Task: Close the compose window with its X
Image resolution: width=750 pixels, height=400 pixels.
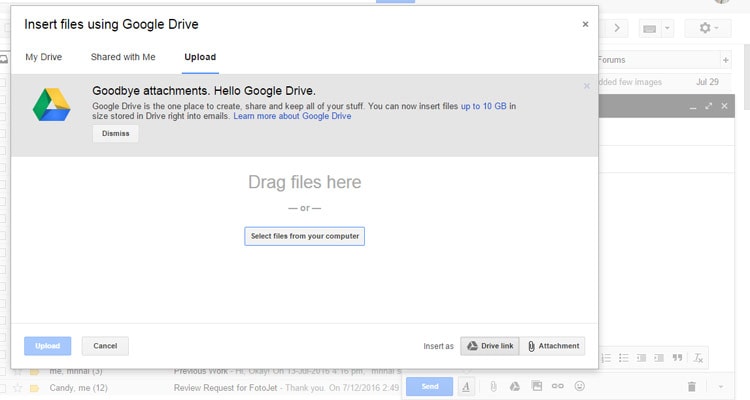Action: pos(724,106)
